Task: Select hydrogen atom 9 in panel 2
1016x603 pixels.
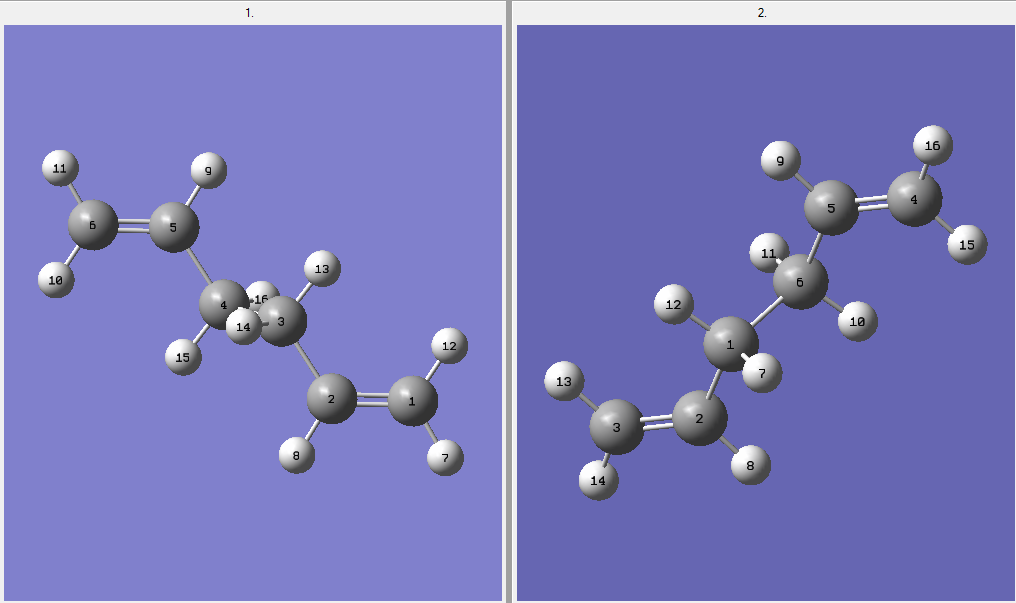Action: pos(781,161)
